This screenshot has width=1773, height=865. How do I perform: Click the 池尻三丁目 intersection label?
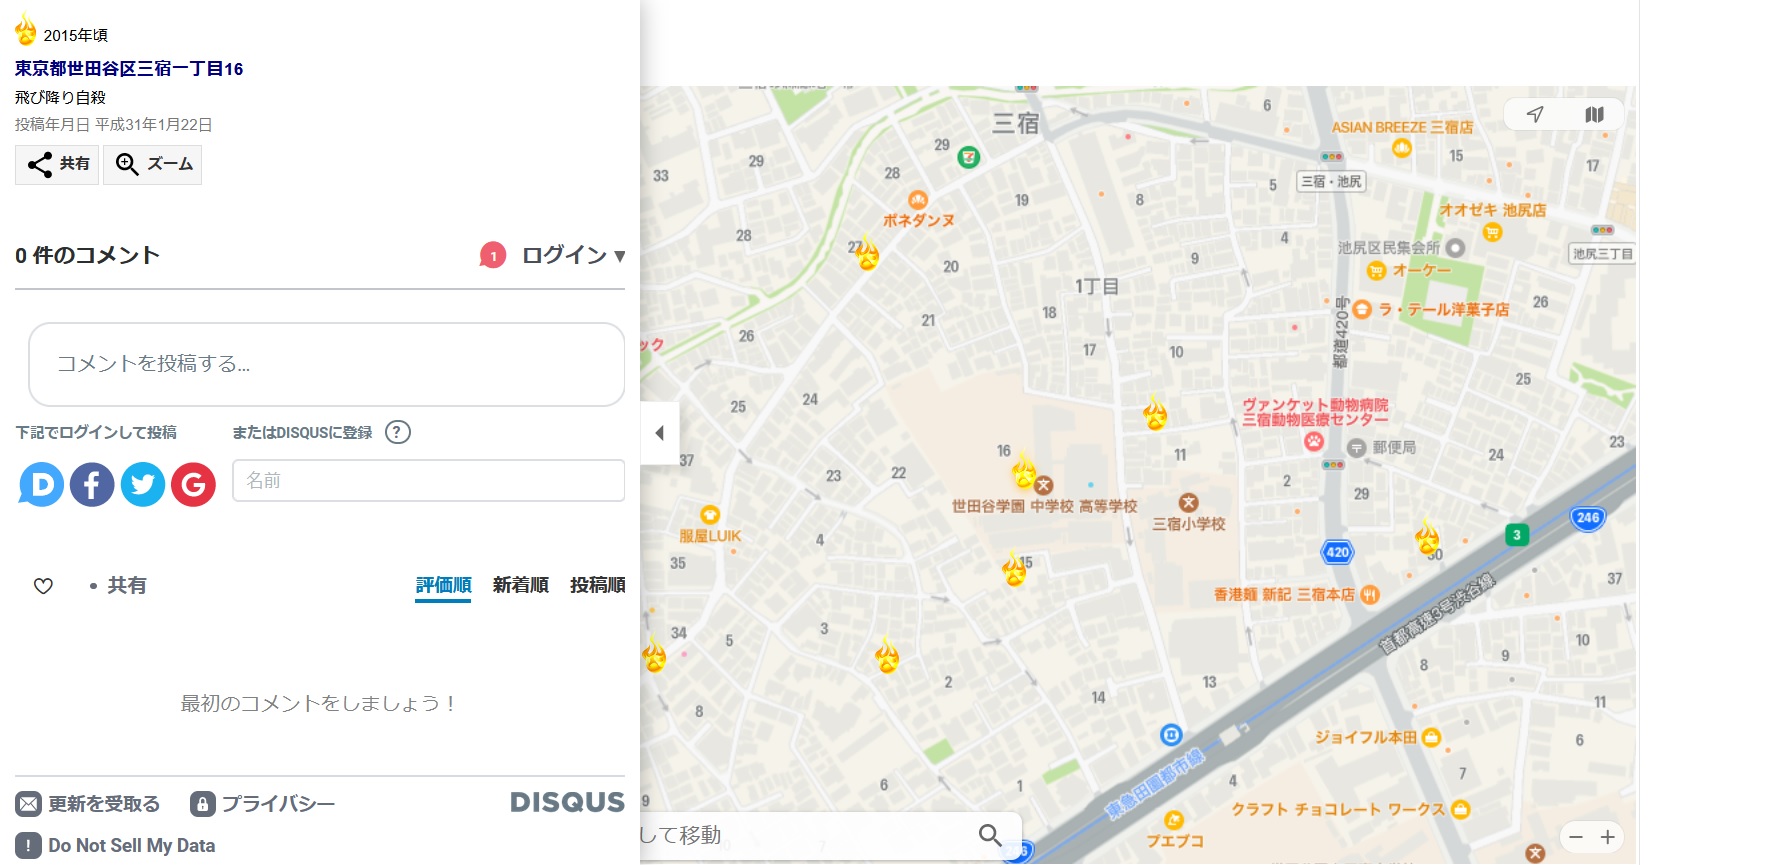pos(1602,254)
